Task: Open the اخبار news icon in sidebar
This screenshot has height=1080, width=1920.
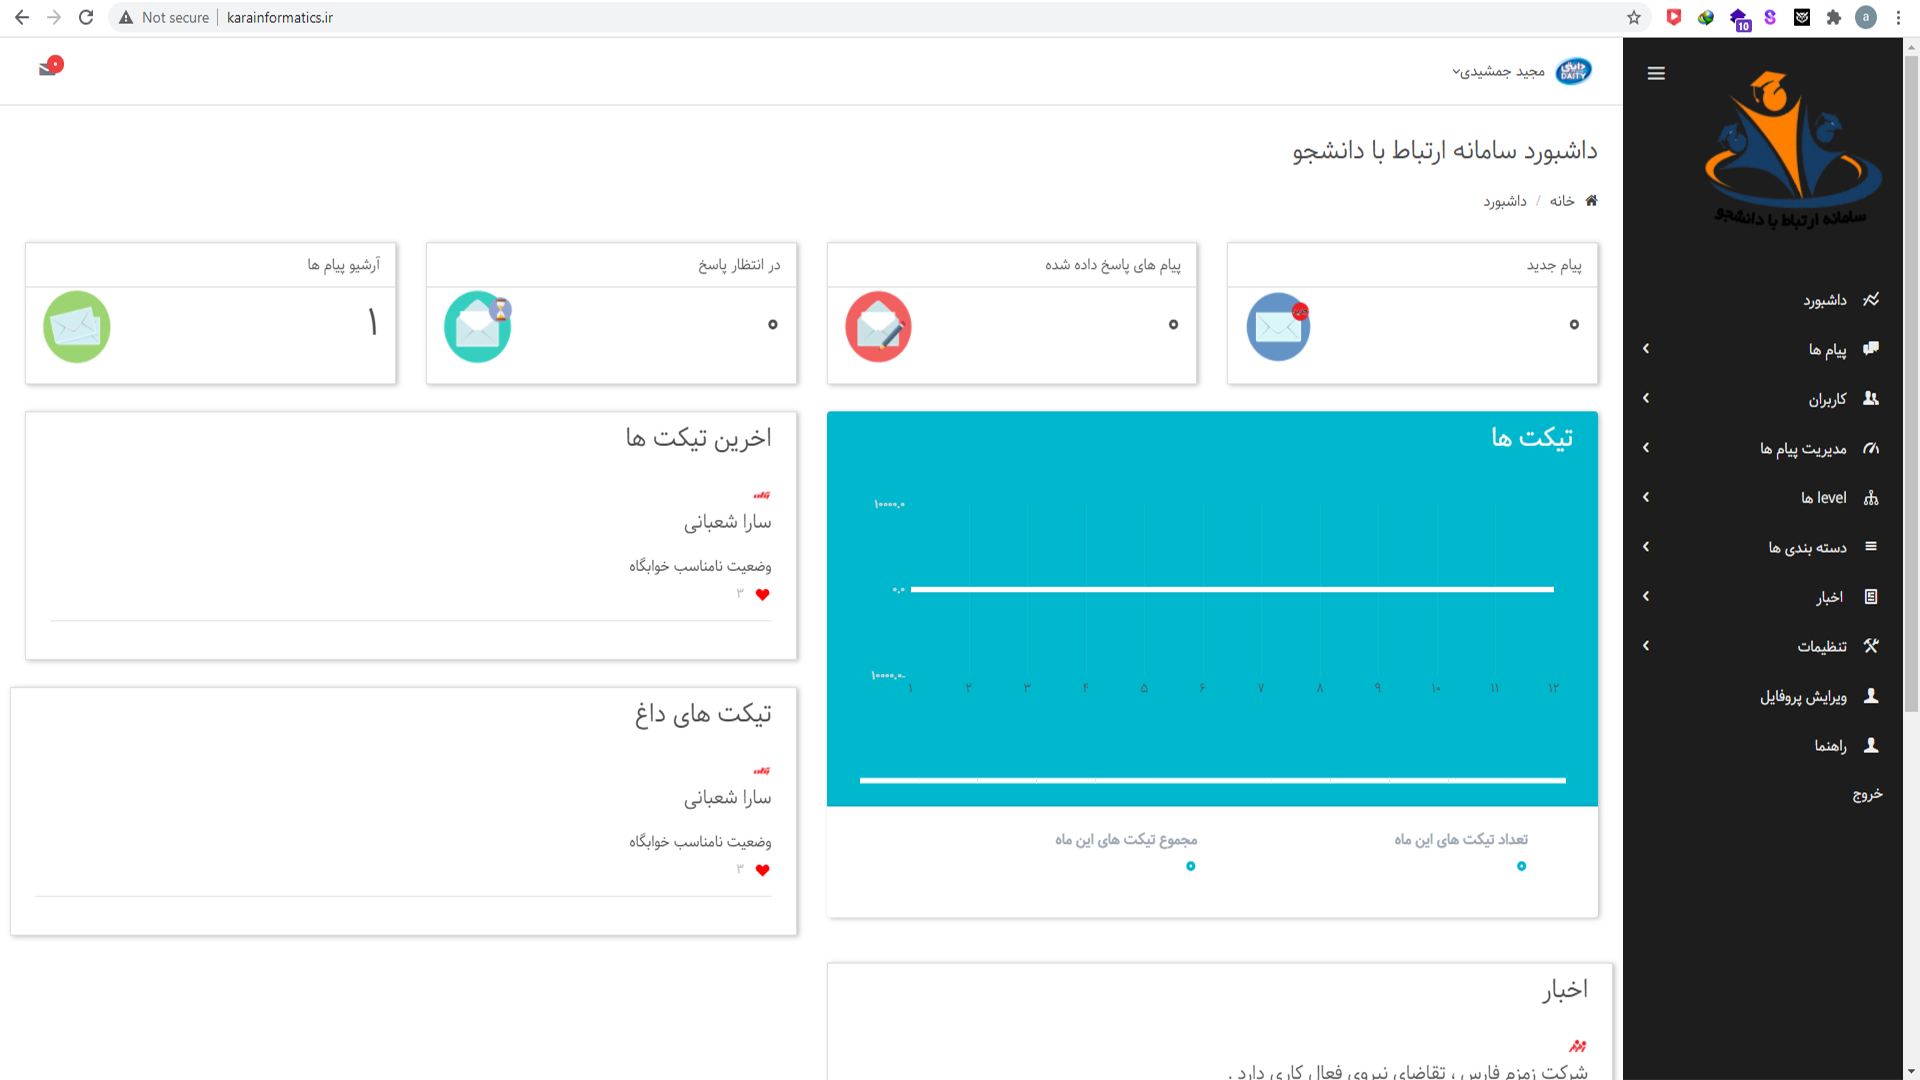Action: coord(1872,596)
